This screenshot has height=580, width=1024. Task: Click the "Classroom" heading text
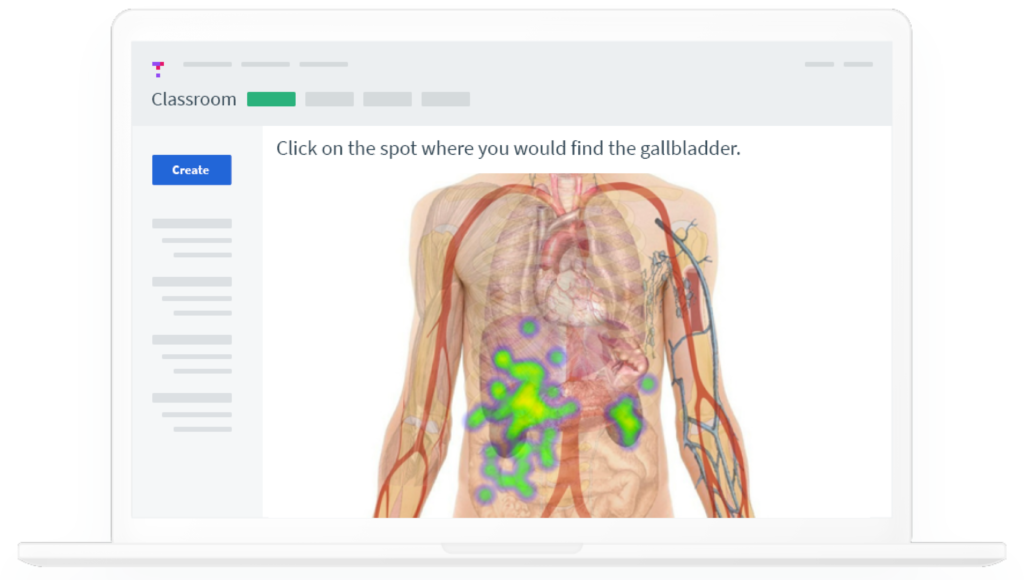(x=194, y=99)
